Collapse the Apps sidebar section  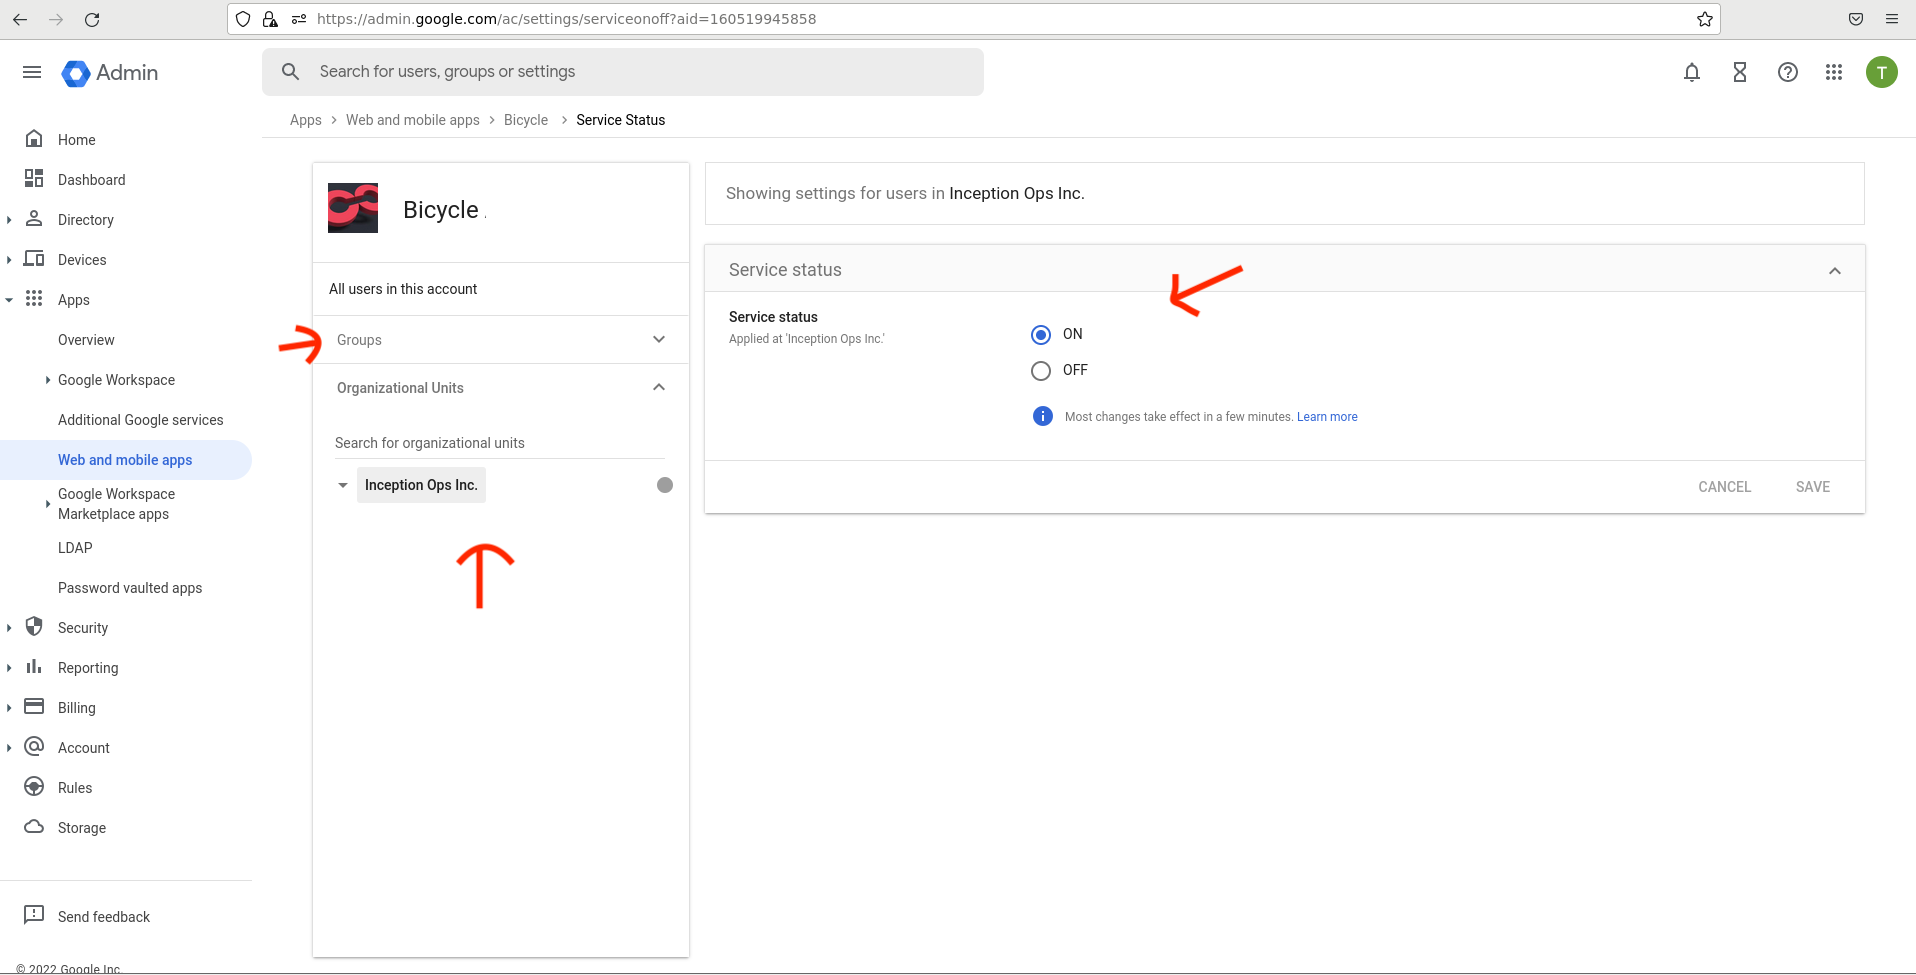(9, 300)
